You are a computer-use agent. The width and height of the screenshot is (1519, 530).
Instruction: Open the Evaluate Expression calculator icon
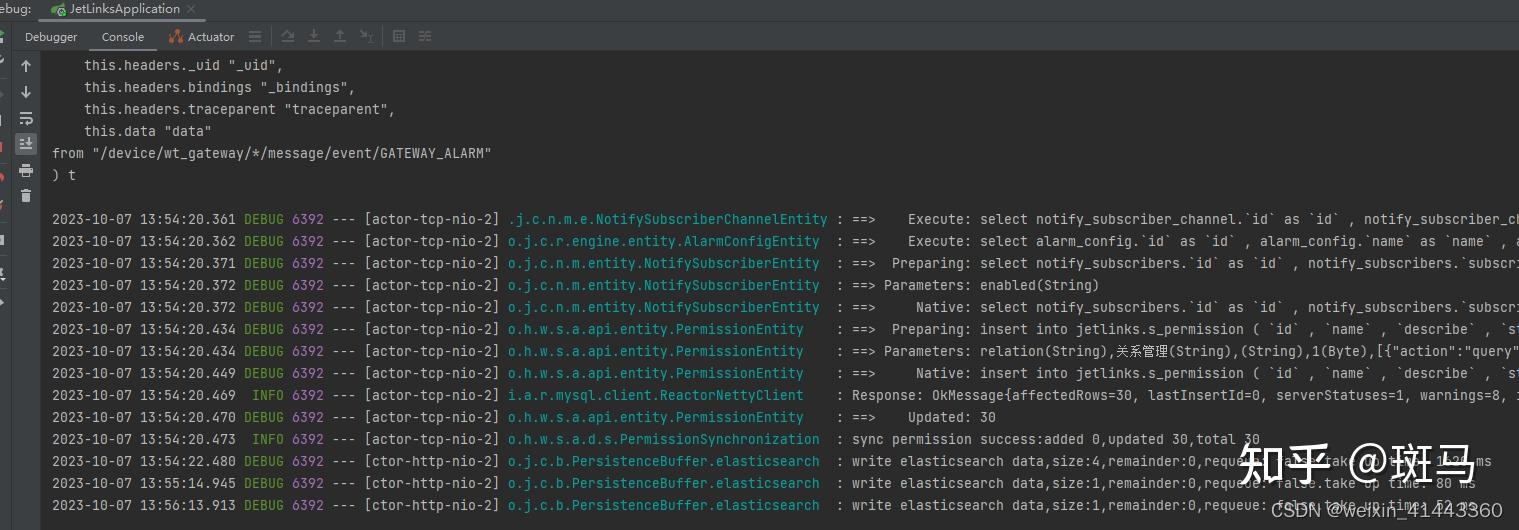399,36
